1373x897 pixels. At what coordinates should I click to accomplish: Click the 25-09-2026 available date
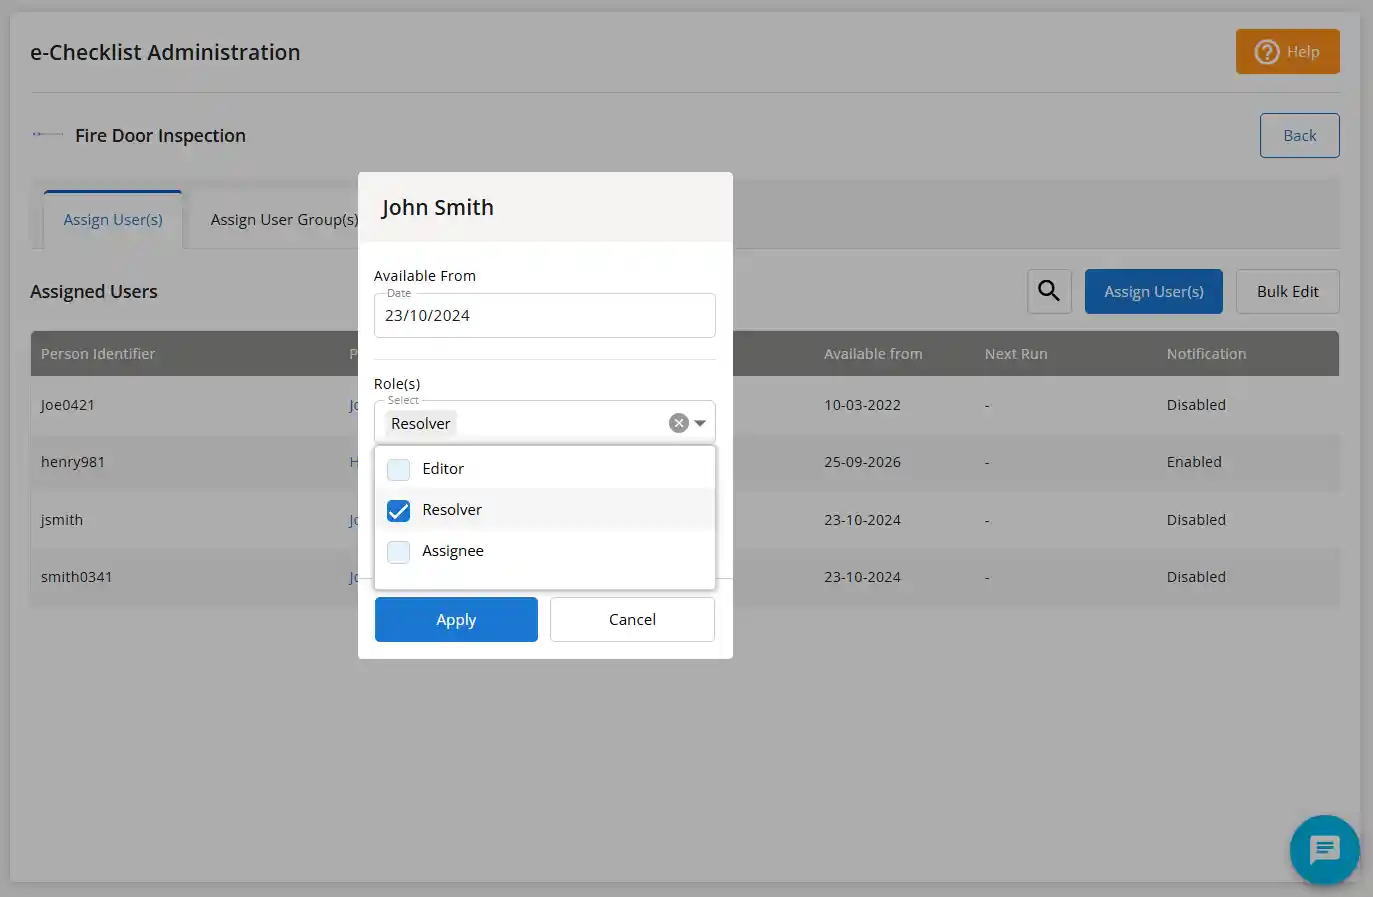point(862,462)
